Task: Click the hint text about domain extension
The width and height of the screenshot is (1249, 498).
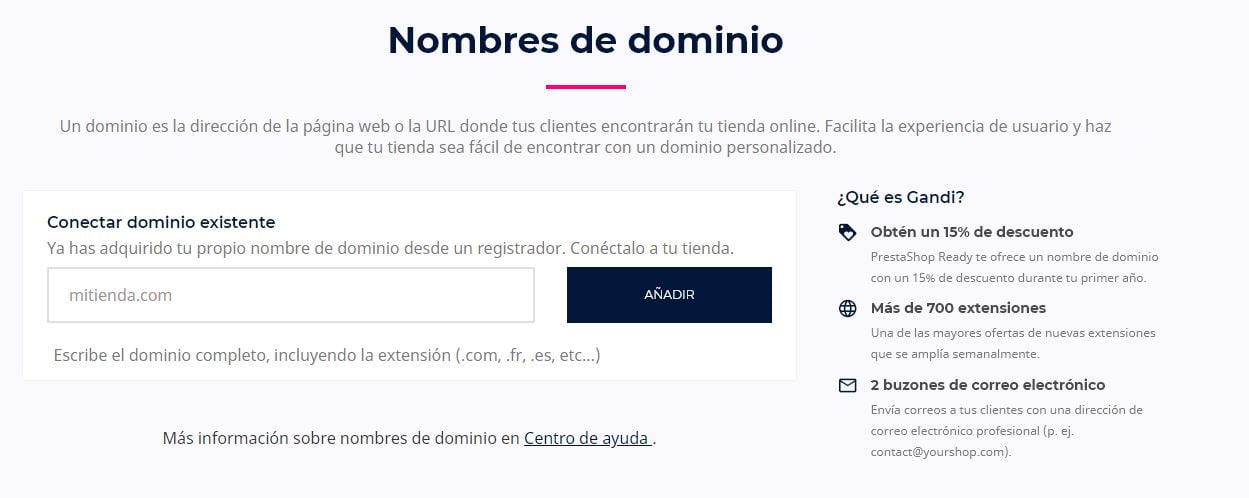Action: (327, 355)
